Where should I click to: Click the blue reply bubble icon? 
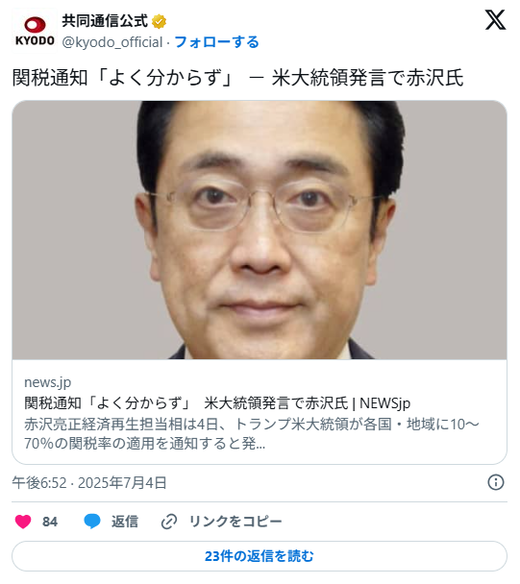click(92, 521)
